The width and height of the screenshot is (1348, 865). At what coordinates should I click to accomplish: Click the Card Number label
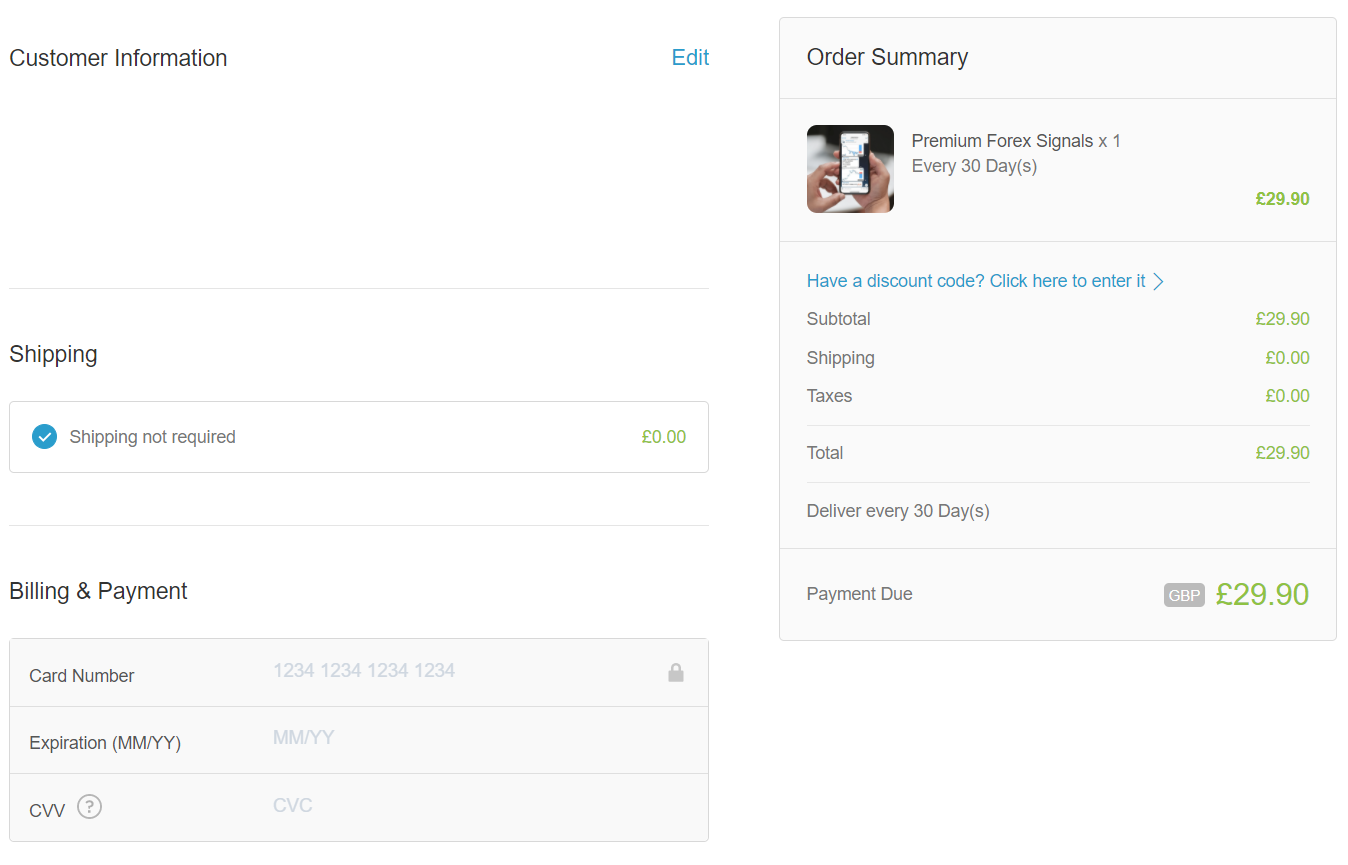tap(82, 676)
